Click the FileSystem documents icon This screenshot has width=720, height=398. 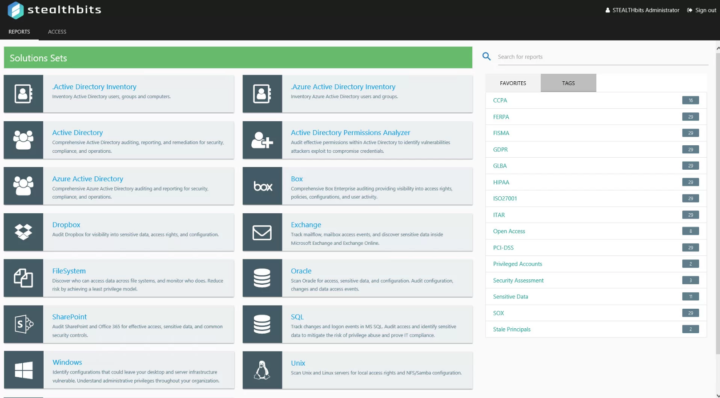coord(23,278)
